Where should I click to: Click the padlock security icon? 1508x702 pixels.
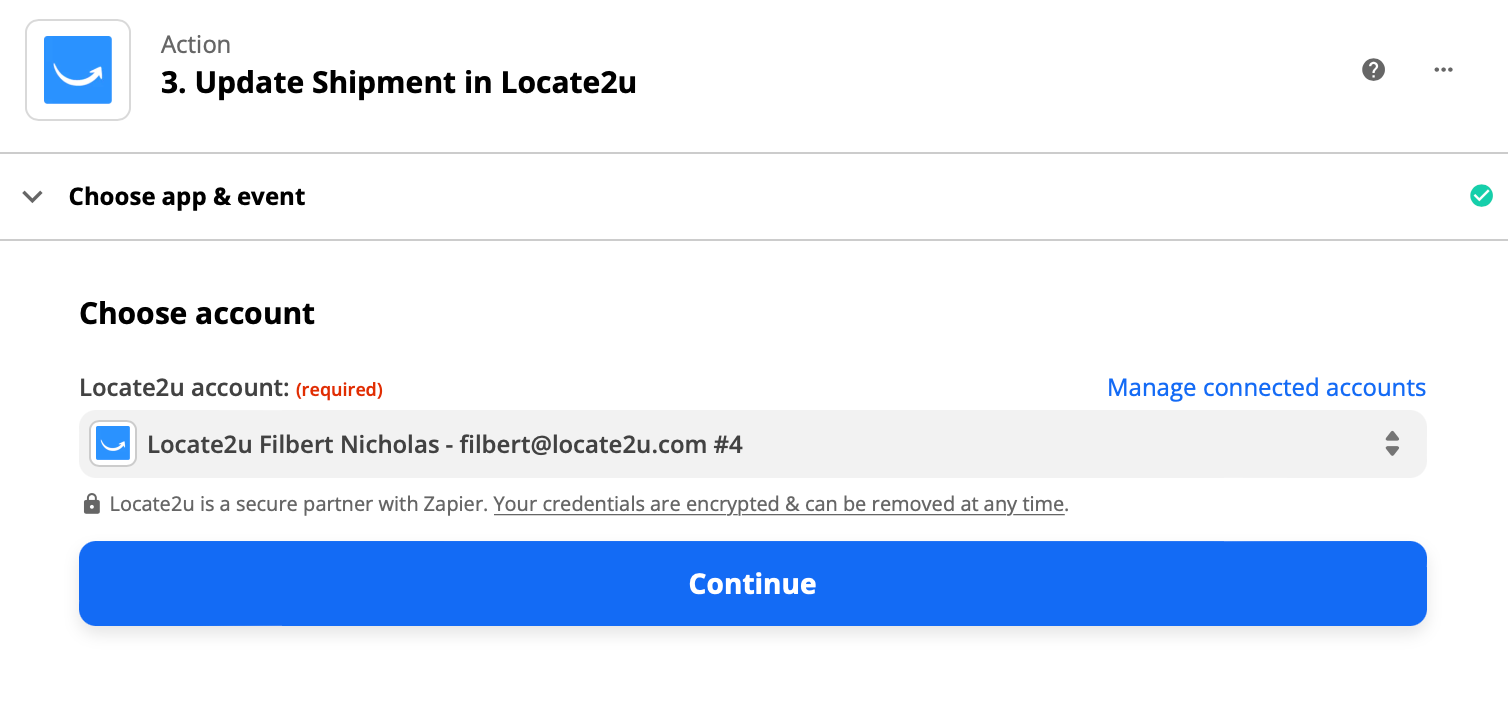[92, 504]
